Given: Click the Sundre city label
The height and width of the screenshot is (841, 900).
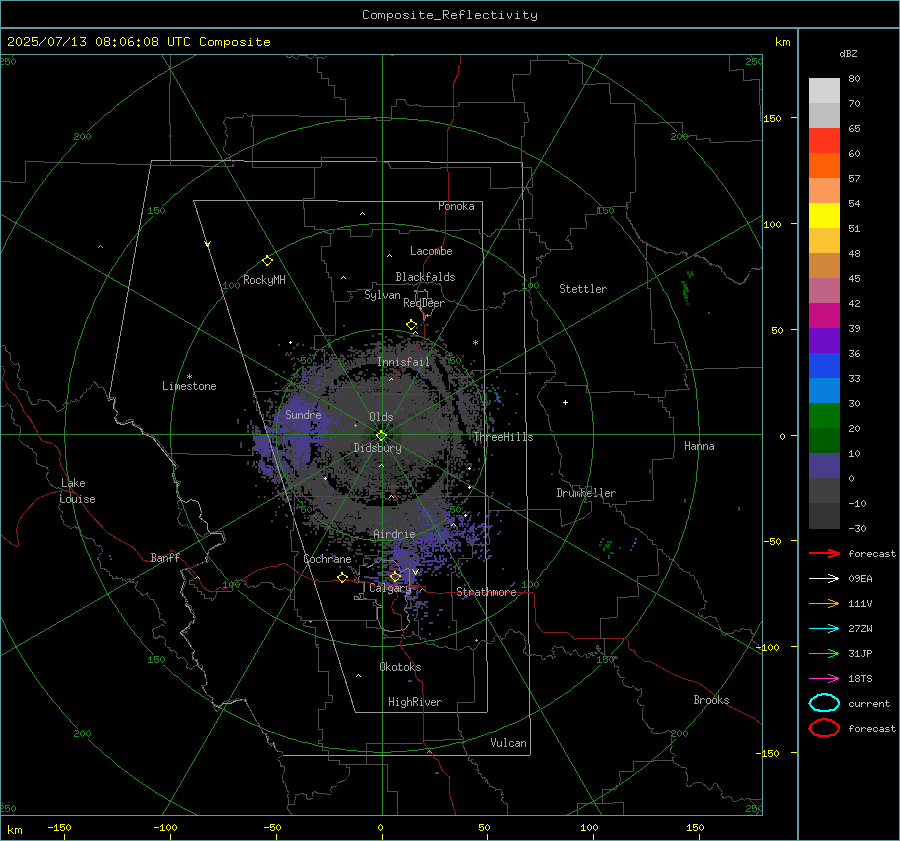Looking at the screenshot, I should pyautogui.click(x=303, y=414).
